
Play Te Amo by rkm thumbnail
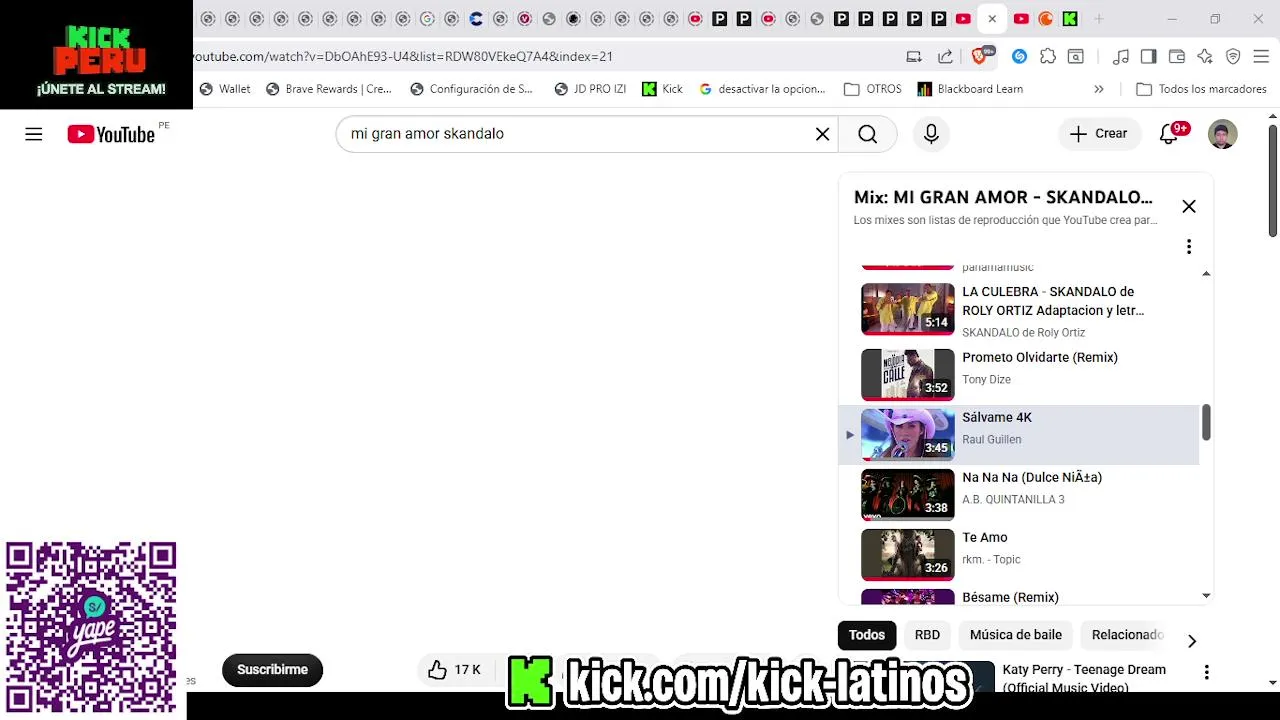[x=908, y=554]
